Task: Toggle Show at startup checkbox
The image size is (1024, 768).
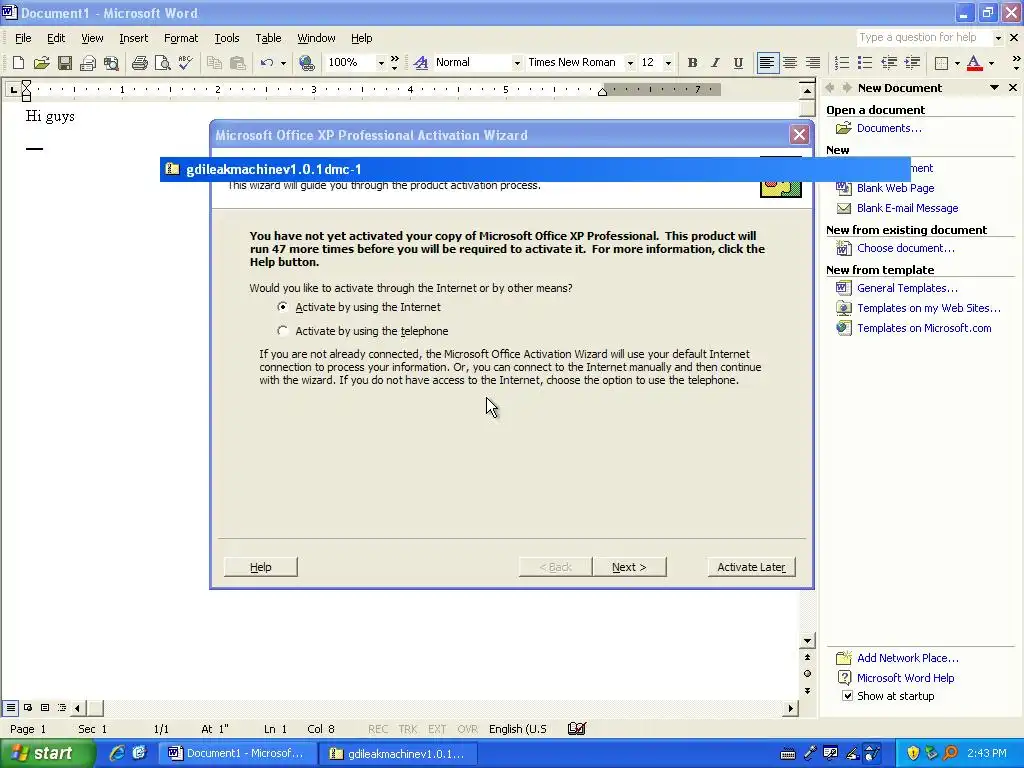Action: (847, 696)
